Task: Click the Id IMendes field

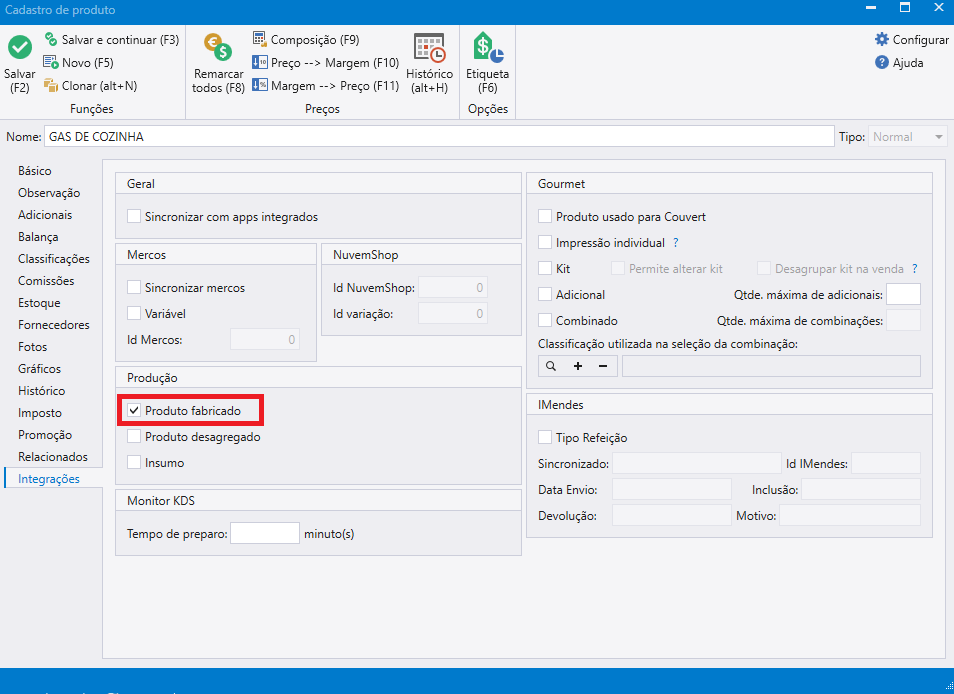Action: 886,463
